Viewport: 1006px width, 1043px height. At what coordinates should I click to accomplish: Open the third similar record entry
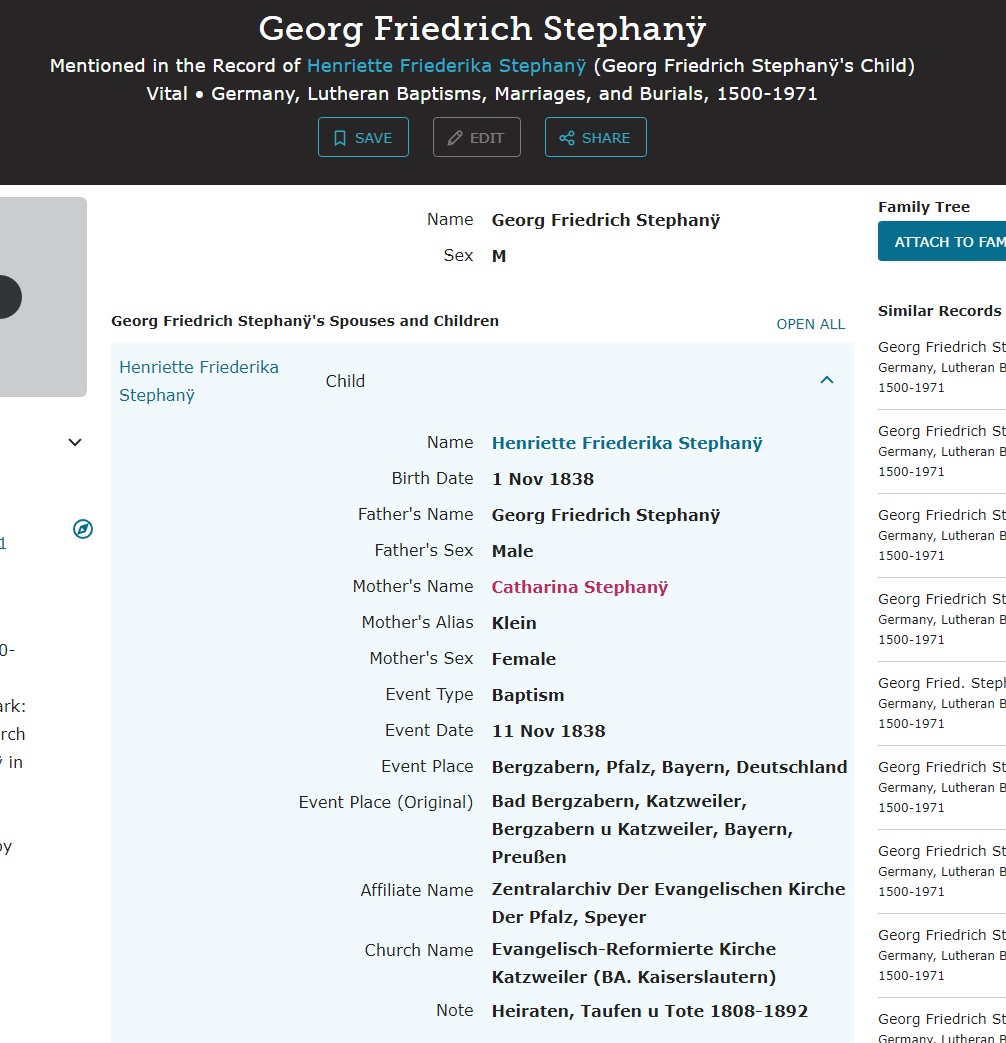click(x=941, y=515)
